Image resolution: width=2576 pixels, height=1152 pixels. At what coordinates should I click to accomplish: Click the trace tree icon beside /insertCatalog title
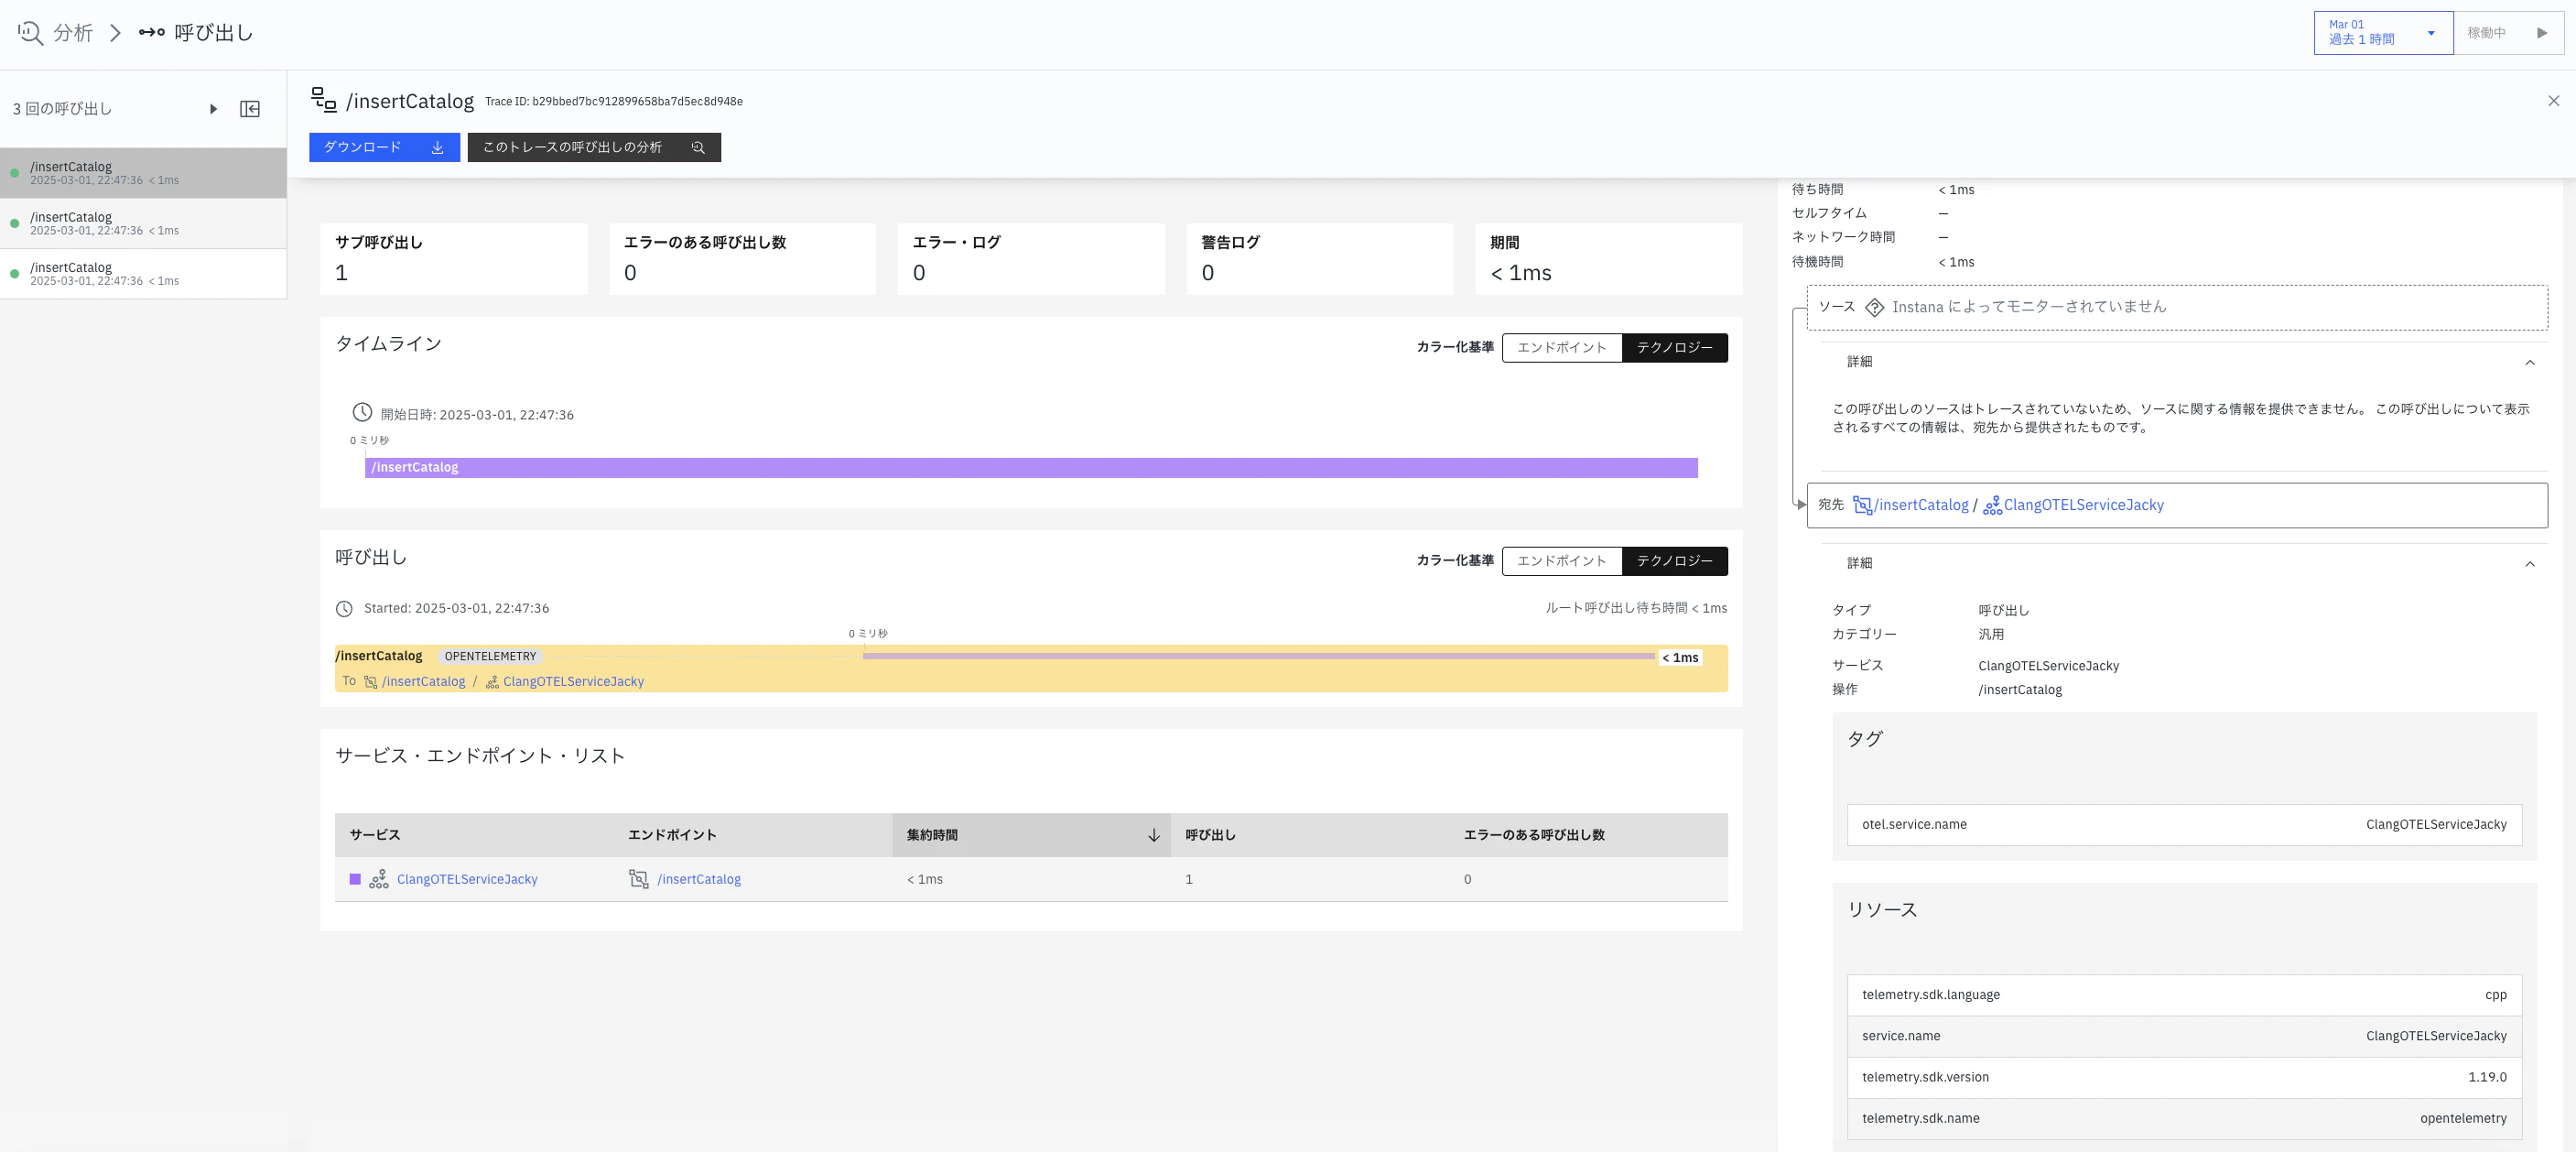324,100
